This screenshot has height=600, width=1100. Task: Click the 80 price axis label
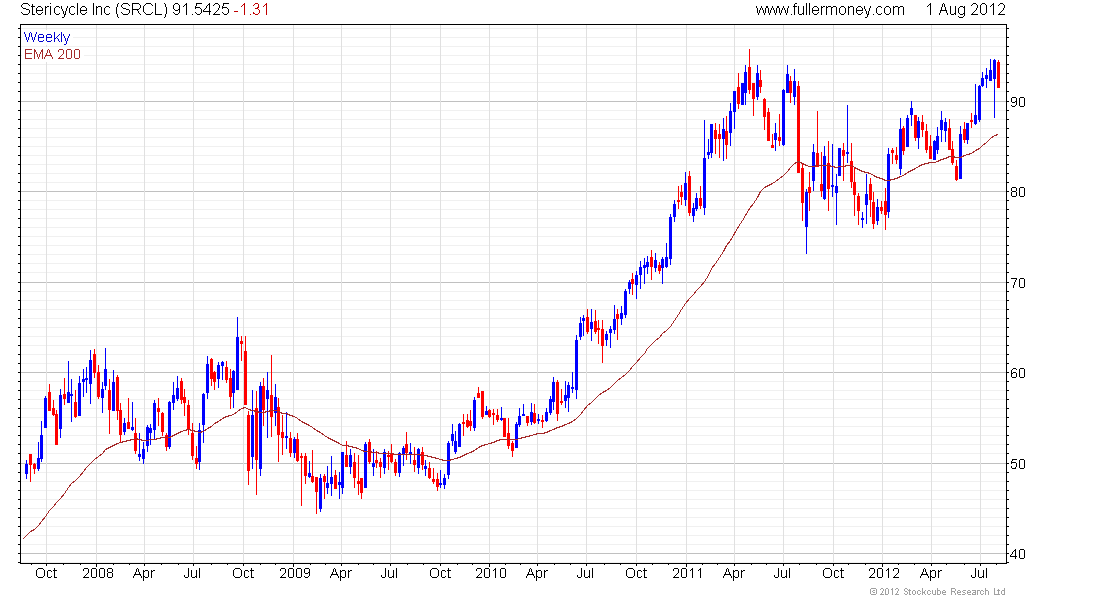[x=1017, y=192]
